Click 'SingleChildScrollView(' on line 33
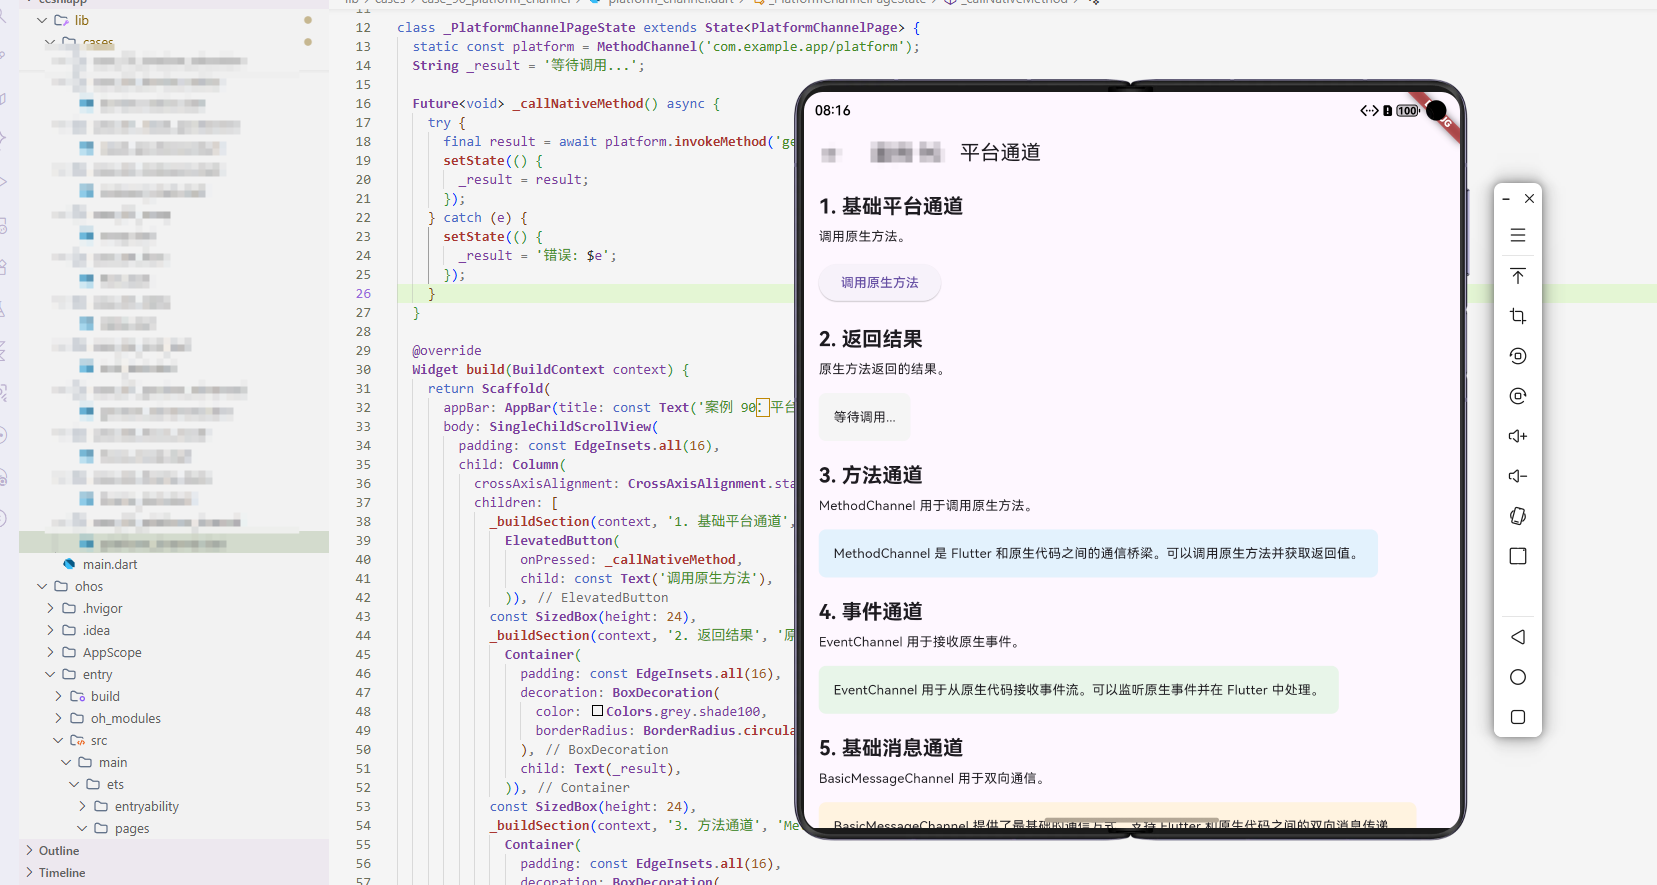1657x885 pixels. (573, 427)
